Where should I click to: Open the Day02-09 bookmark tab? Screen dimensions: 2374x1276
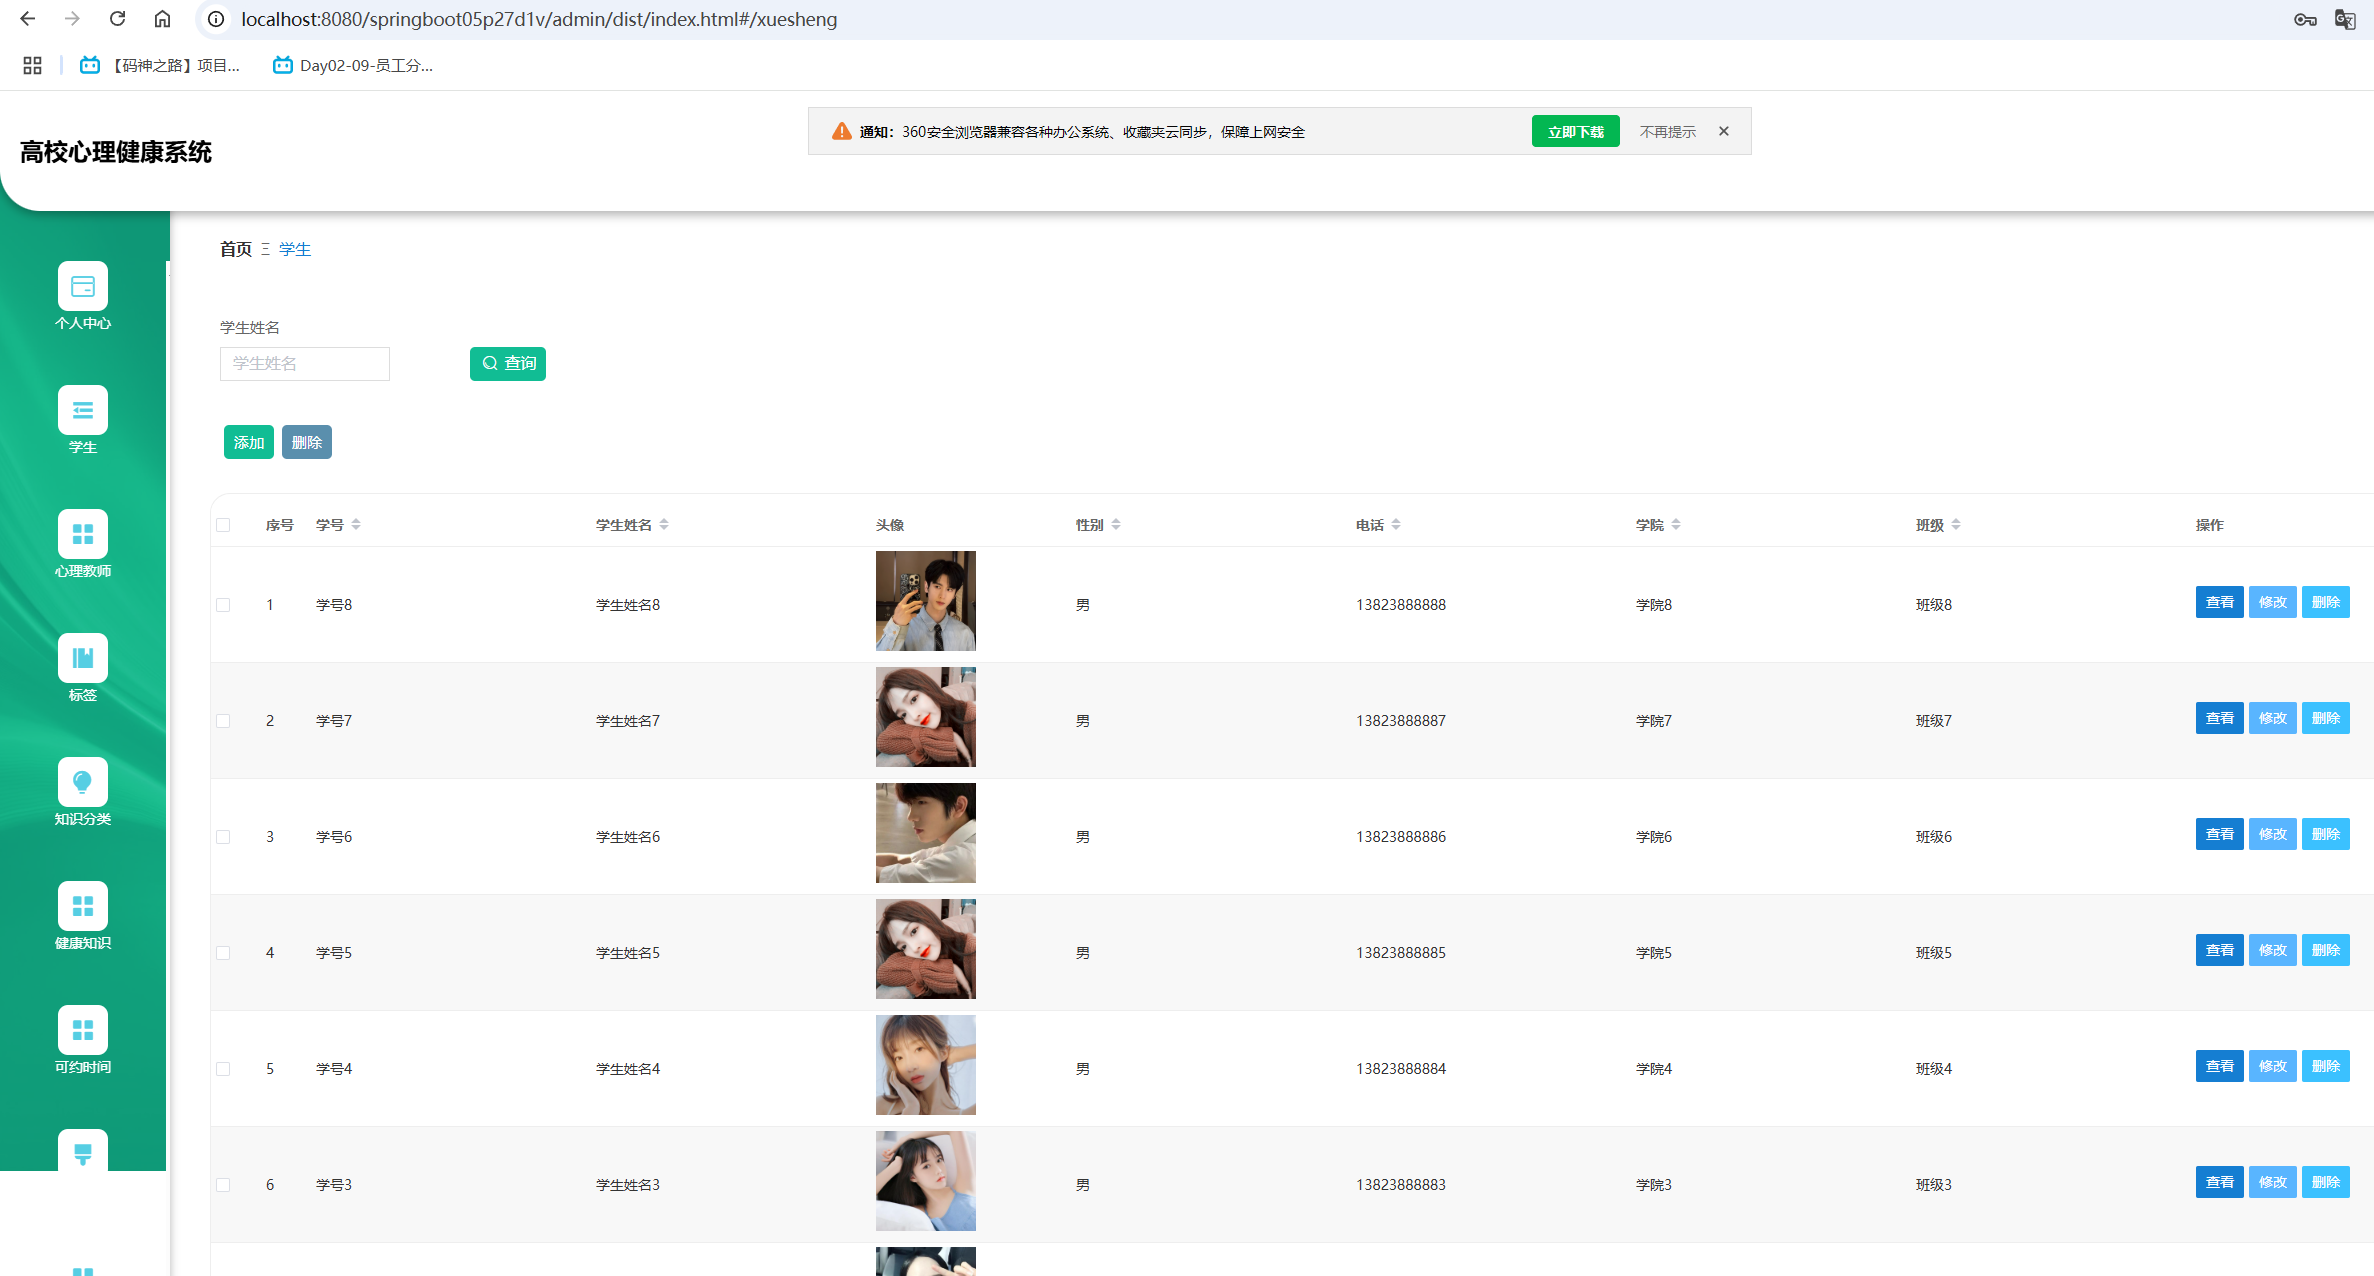click(353, 65)
